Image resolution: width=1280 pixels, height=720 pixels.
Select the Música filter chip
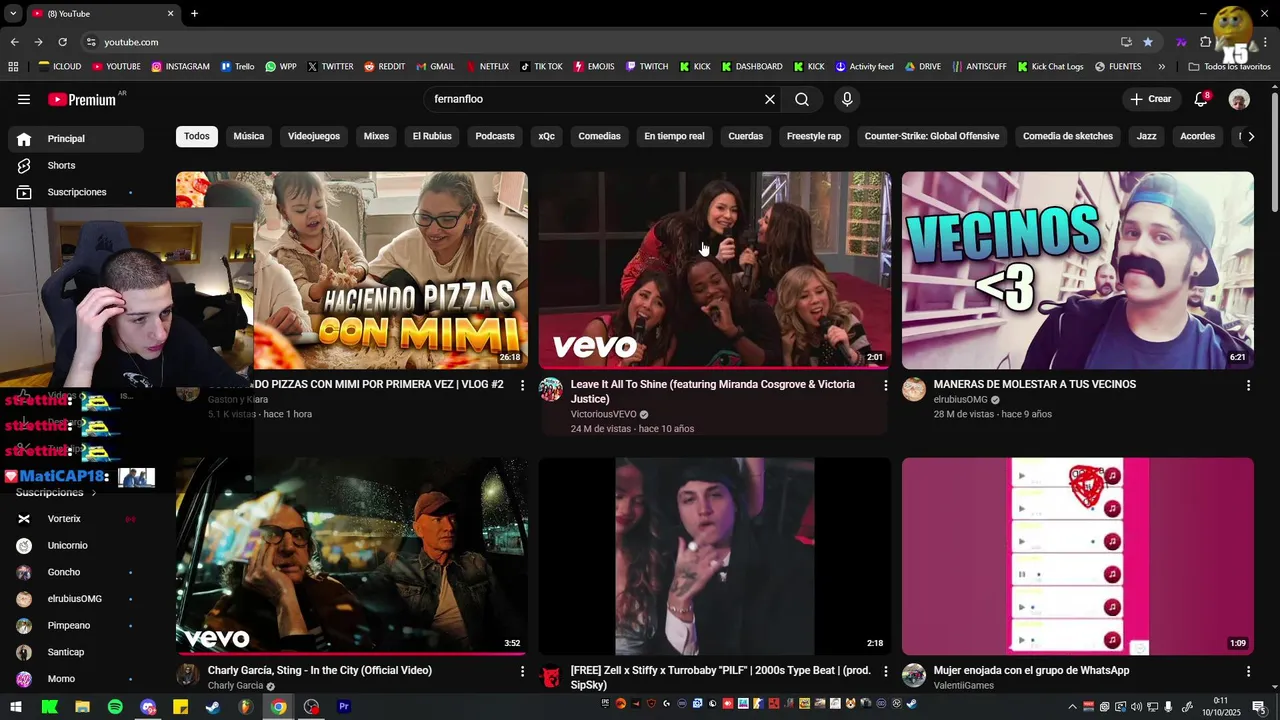(249, 136)
